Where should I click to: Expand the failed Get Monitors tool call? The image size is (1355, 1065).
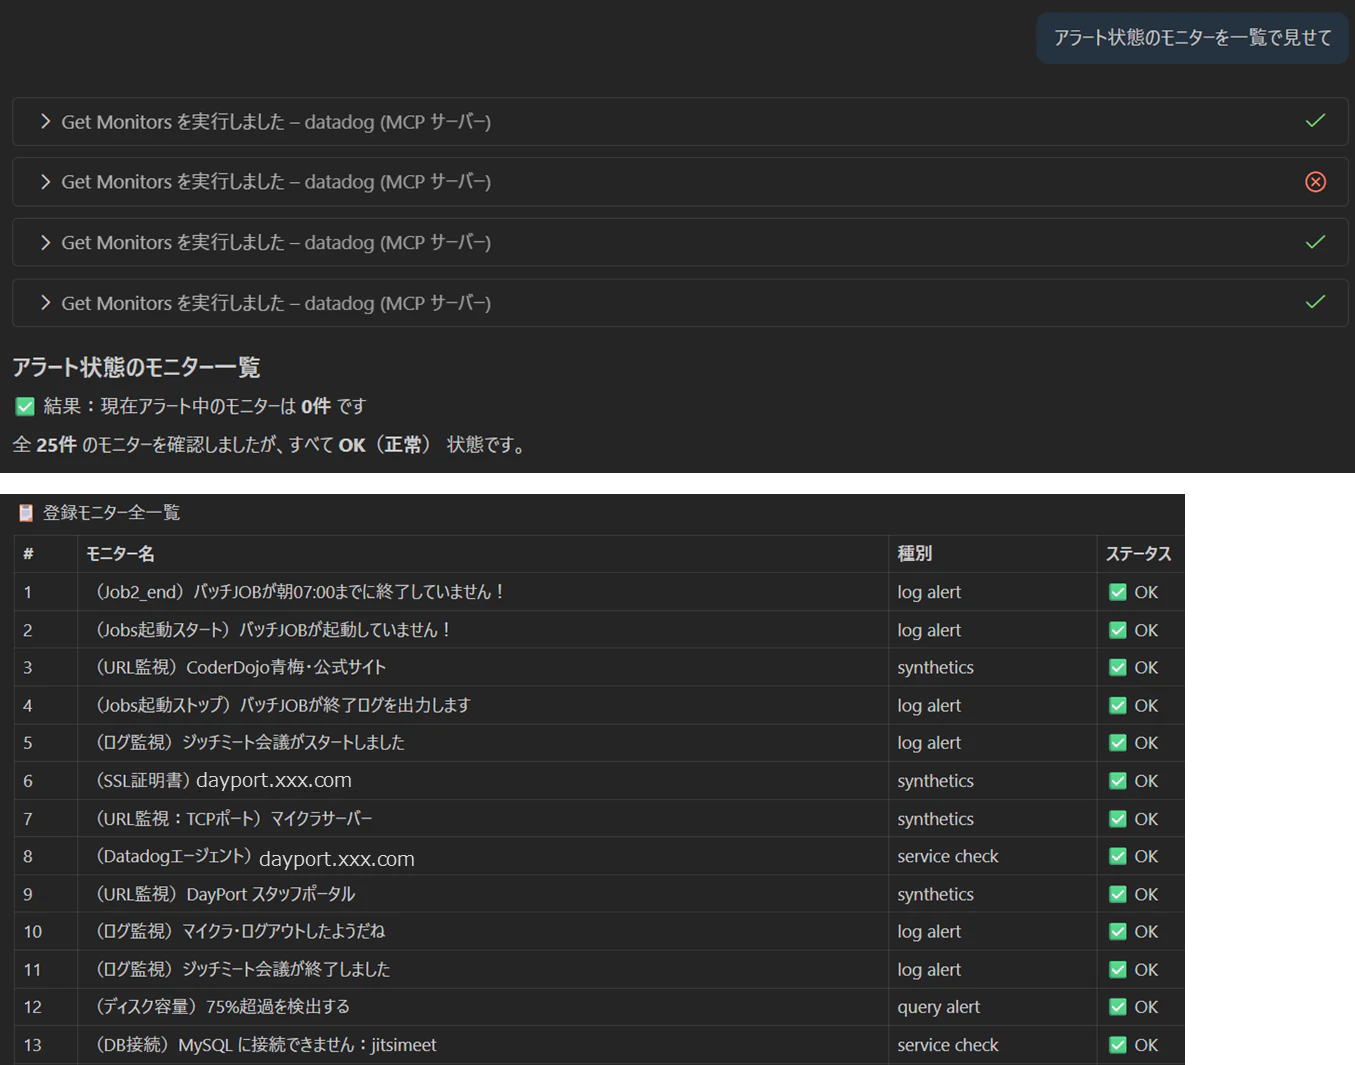(45, 182)
